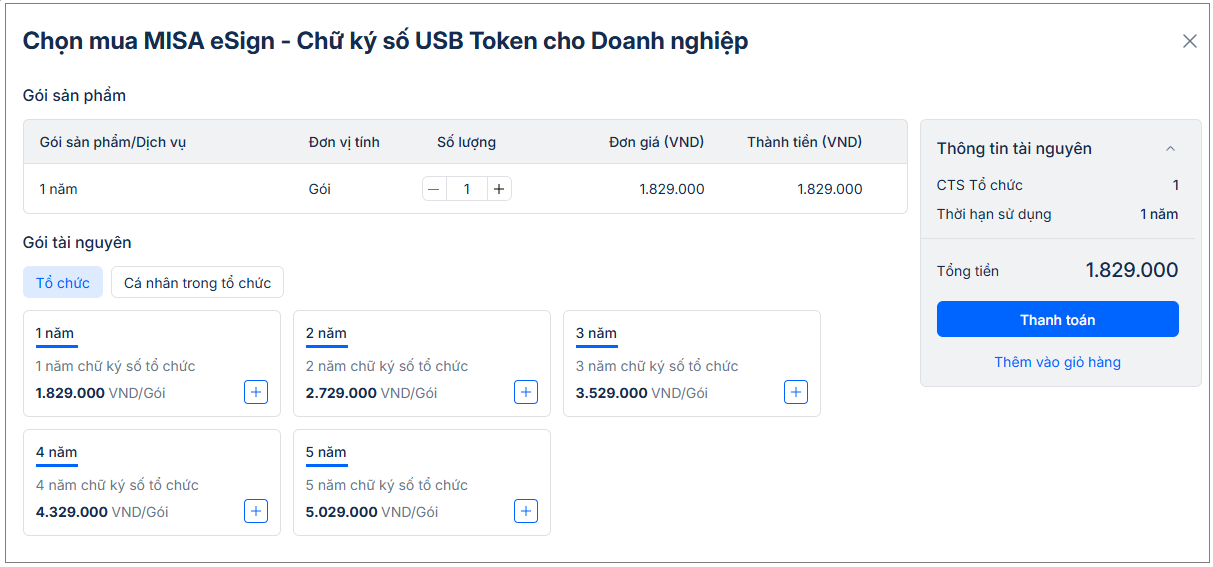Add the 3 năm package with plus icon
This screenshot has height=567, width=1213.
(796, 392)
